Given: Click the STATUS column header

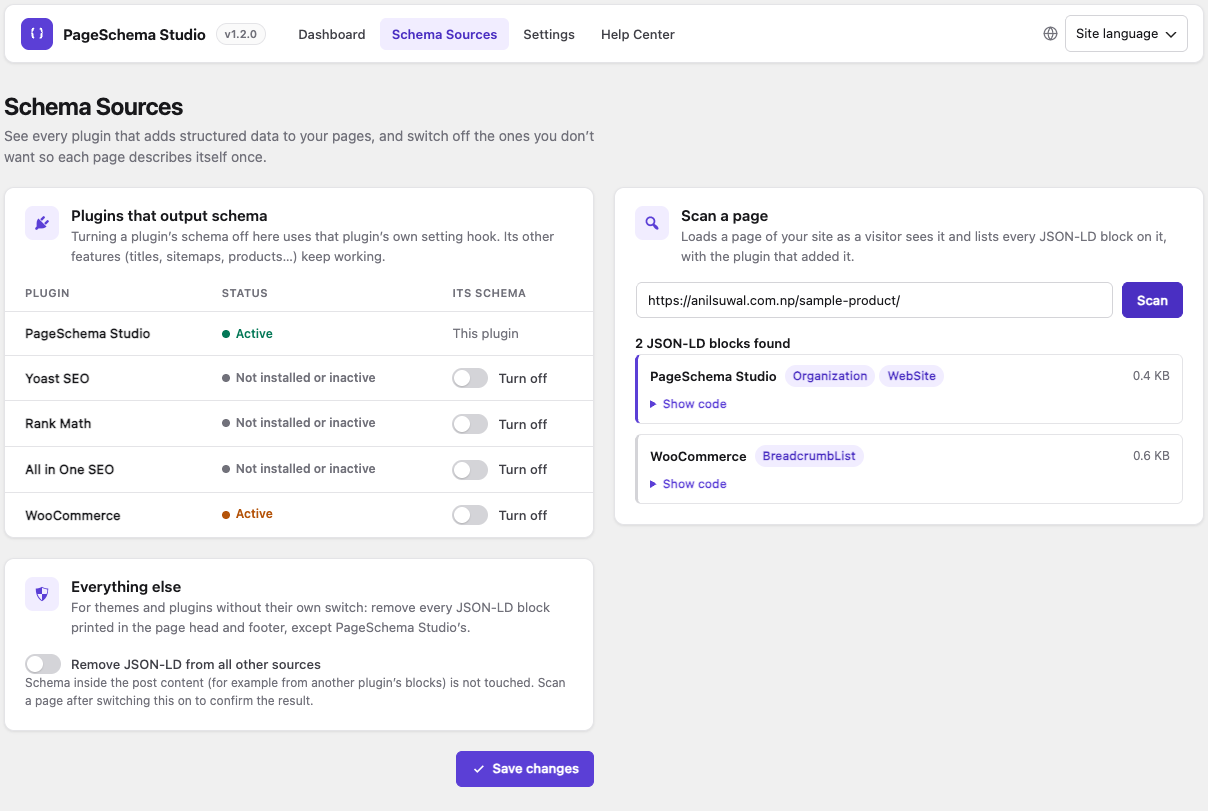Looking at the screenshot, I should tap(245, 293).
